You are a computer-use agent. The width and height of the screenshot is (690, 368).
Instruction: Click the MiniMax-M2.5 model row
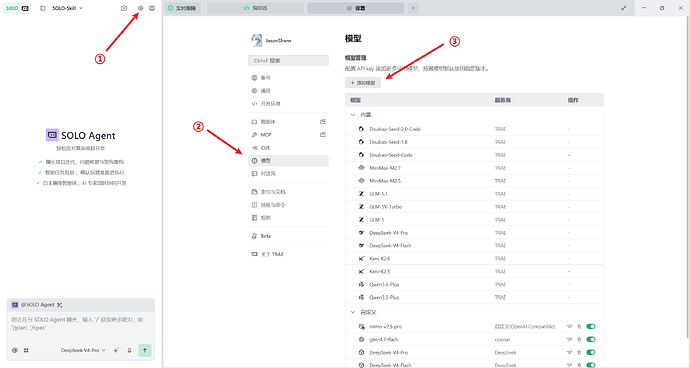474,181
